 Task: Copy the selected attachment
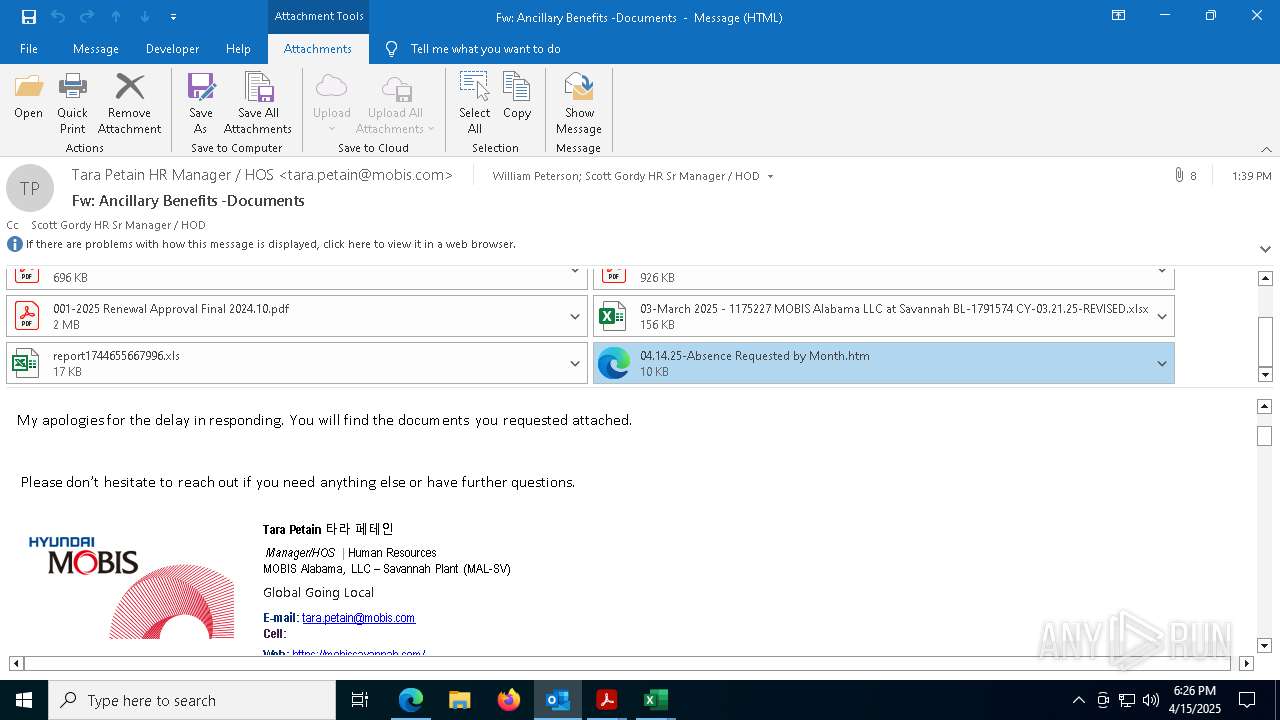[517, 97]
